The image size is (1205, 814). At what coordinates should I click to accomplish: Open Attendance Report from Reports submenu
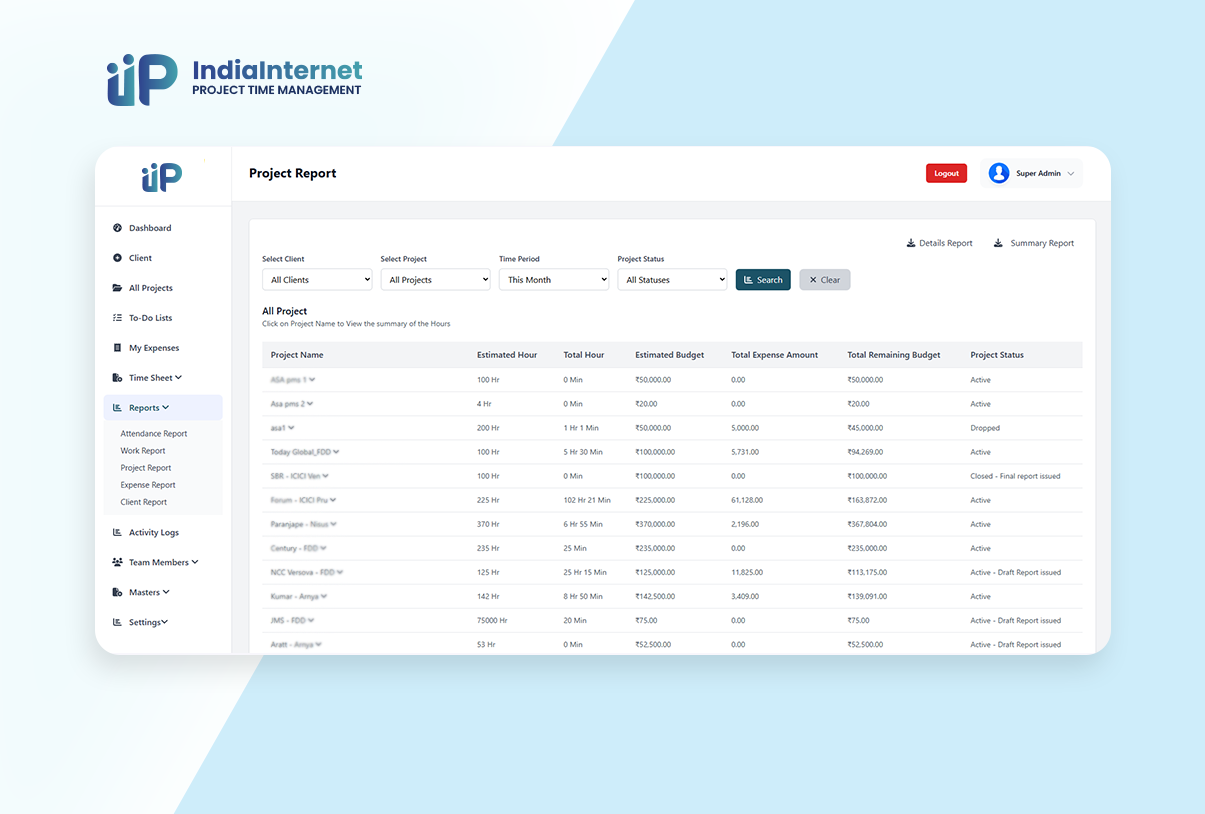pos(154,434)
